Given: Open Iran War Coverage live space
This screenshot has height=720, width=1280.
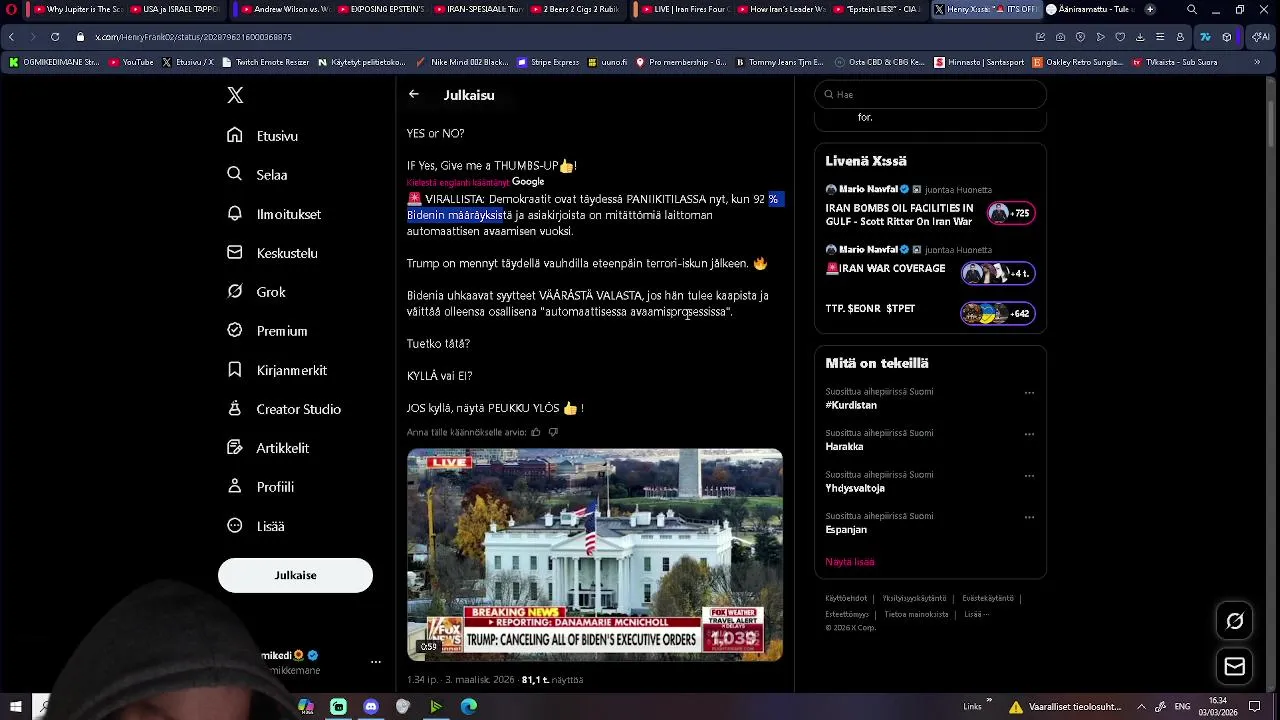Looking at the screenshot, I should click(x=930, y=263).
